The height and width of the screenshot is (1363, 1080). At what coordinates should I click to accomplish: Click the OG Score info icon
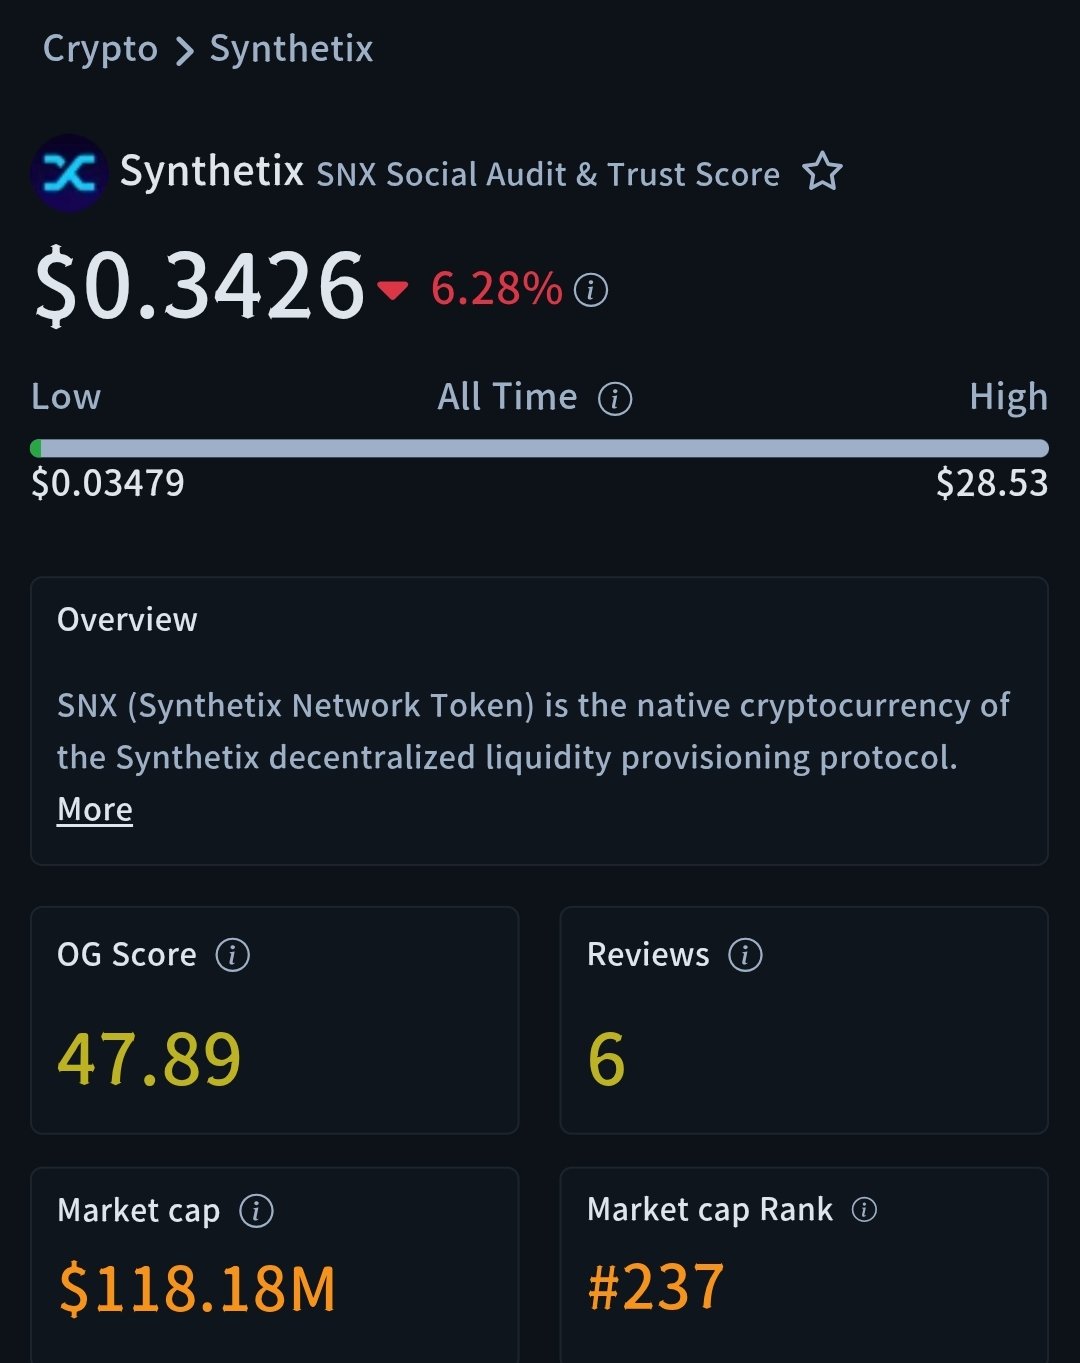(233, 955)
